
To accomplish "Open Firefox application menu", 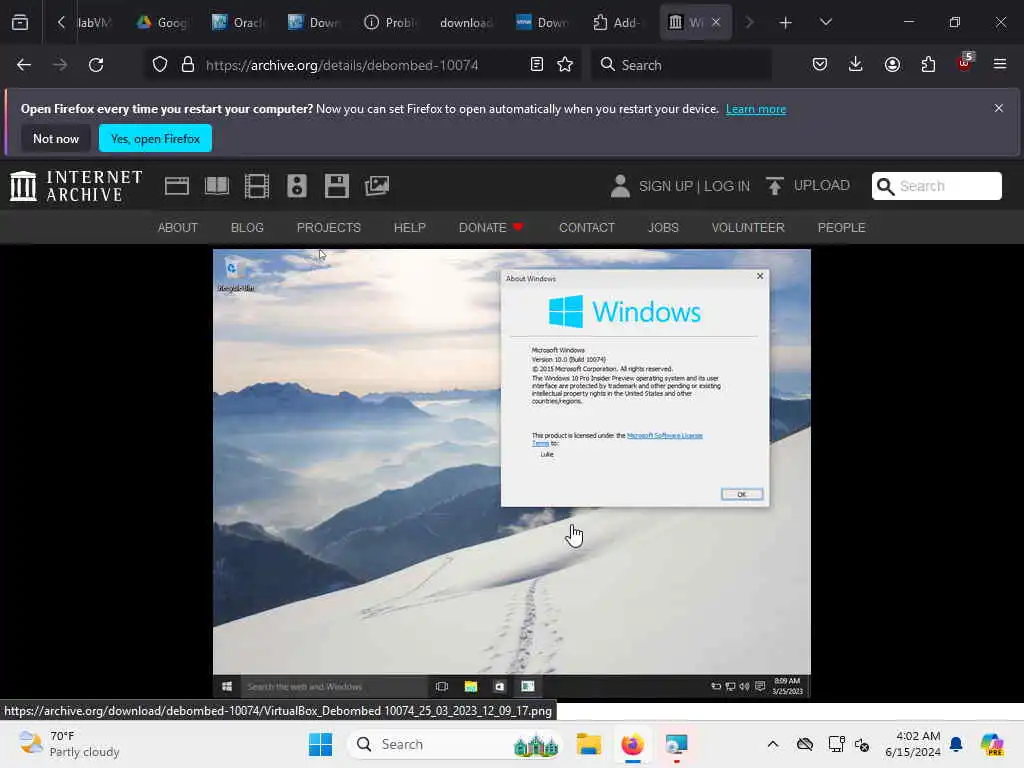I will 1000,64.
